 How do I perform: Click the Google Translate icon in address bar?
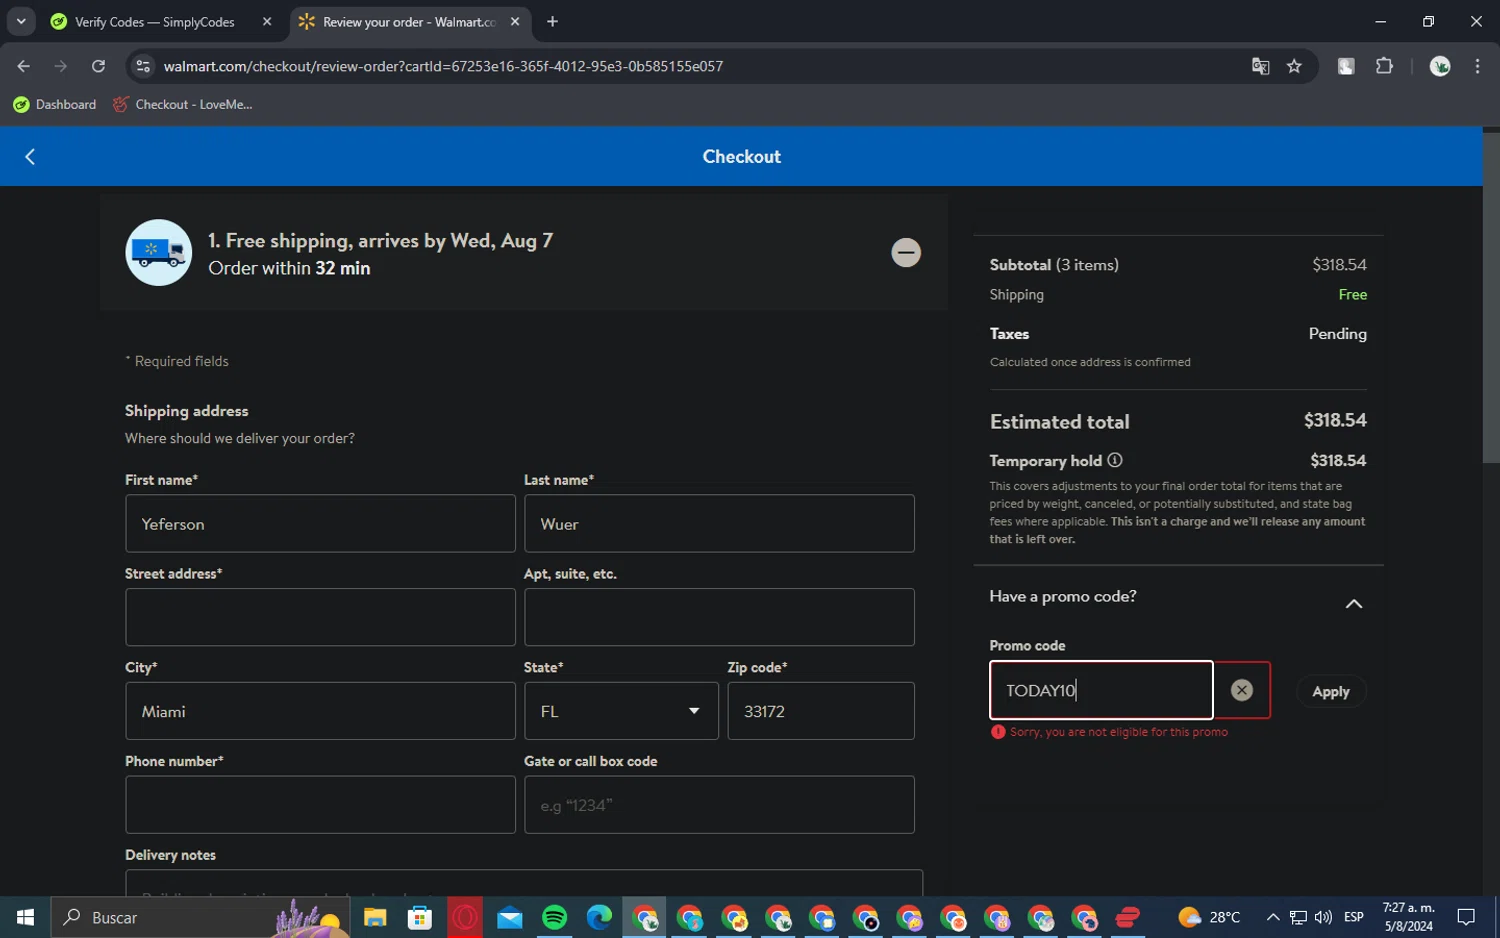[1260, 66]
